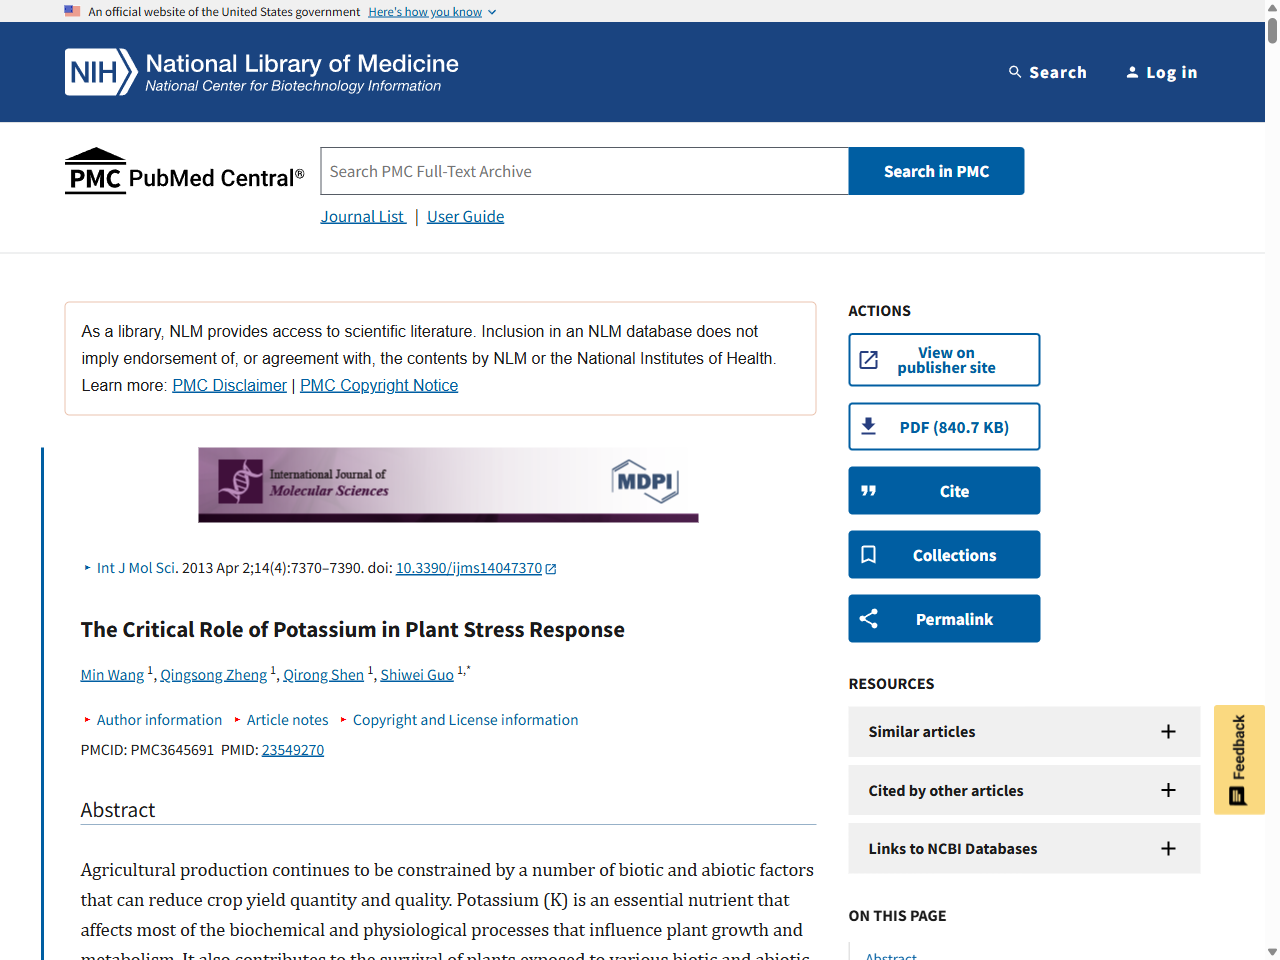Show the Author information details

158,720
